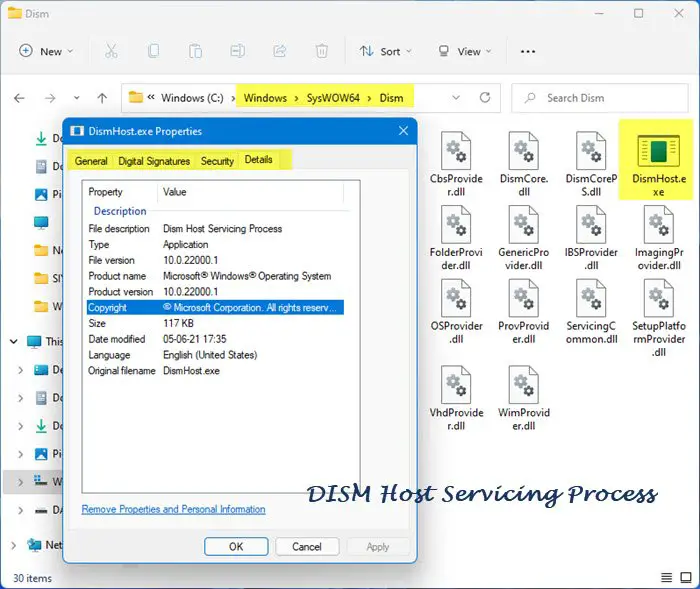Close the DismHost.exe Properties dialog
The image size is (700, 589).
(403, 131)
